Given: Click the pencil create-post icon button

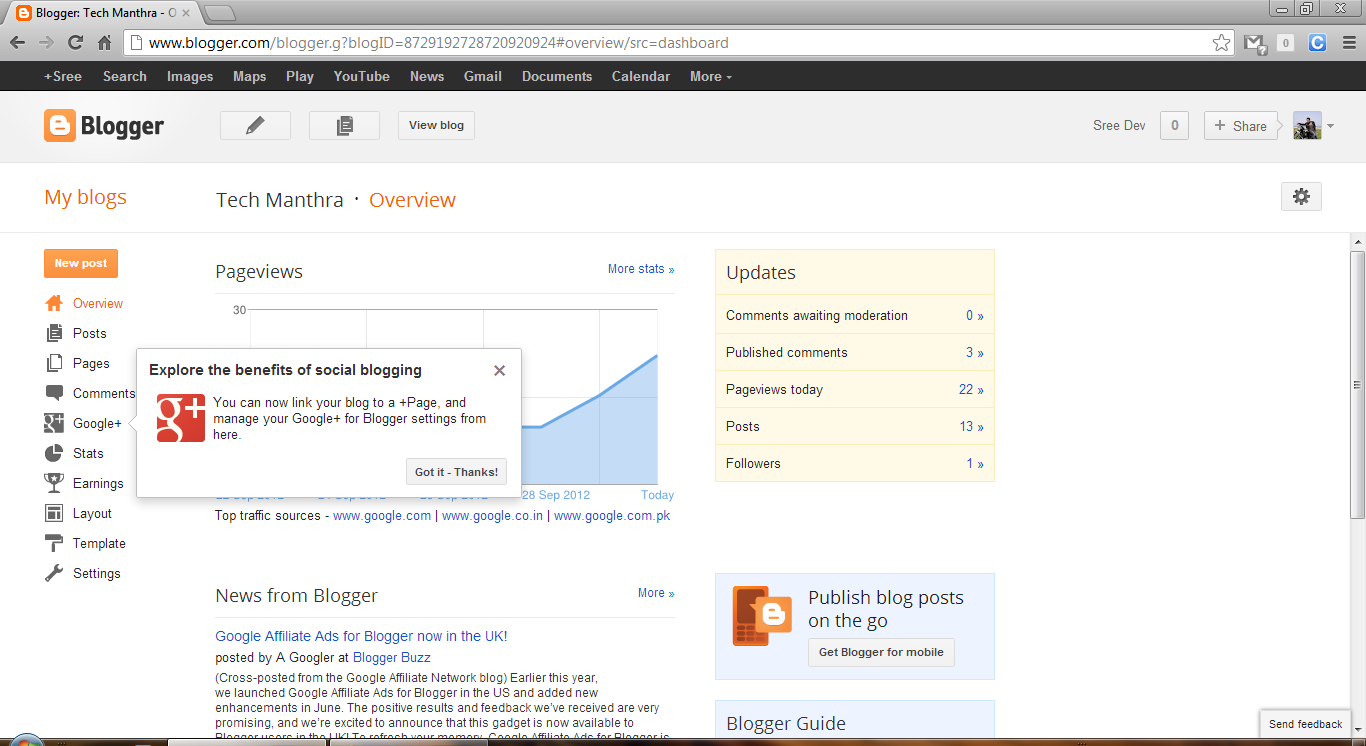Looking at the screenshot, I should pos(255,125).
